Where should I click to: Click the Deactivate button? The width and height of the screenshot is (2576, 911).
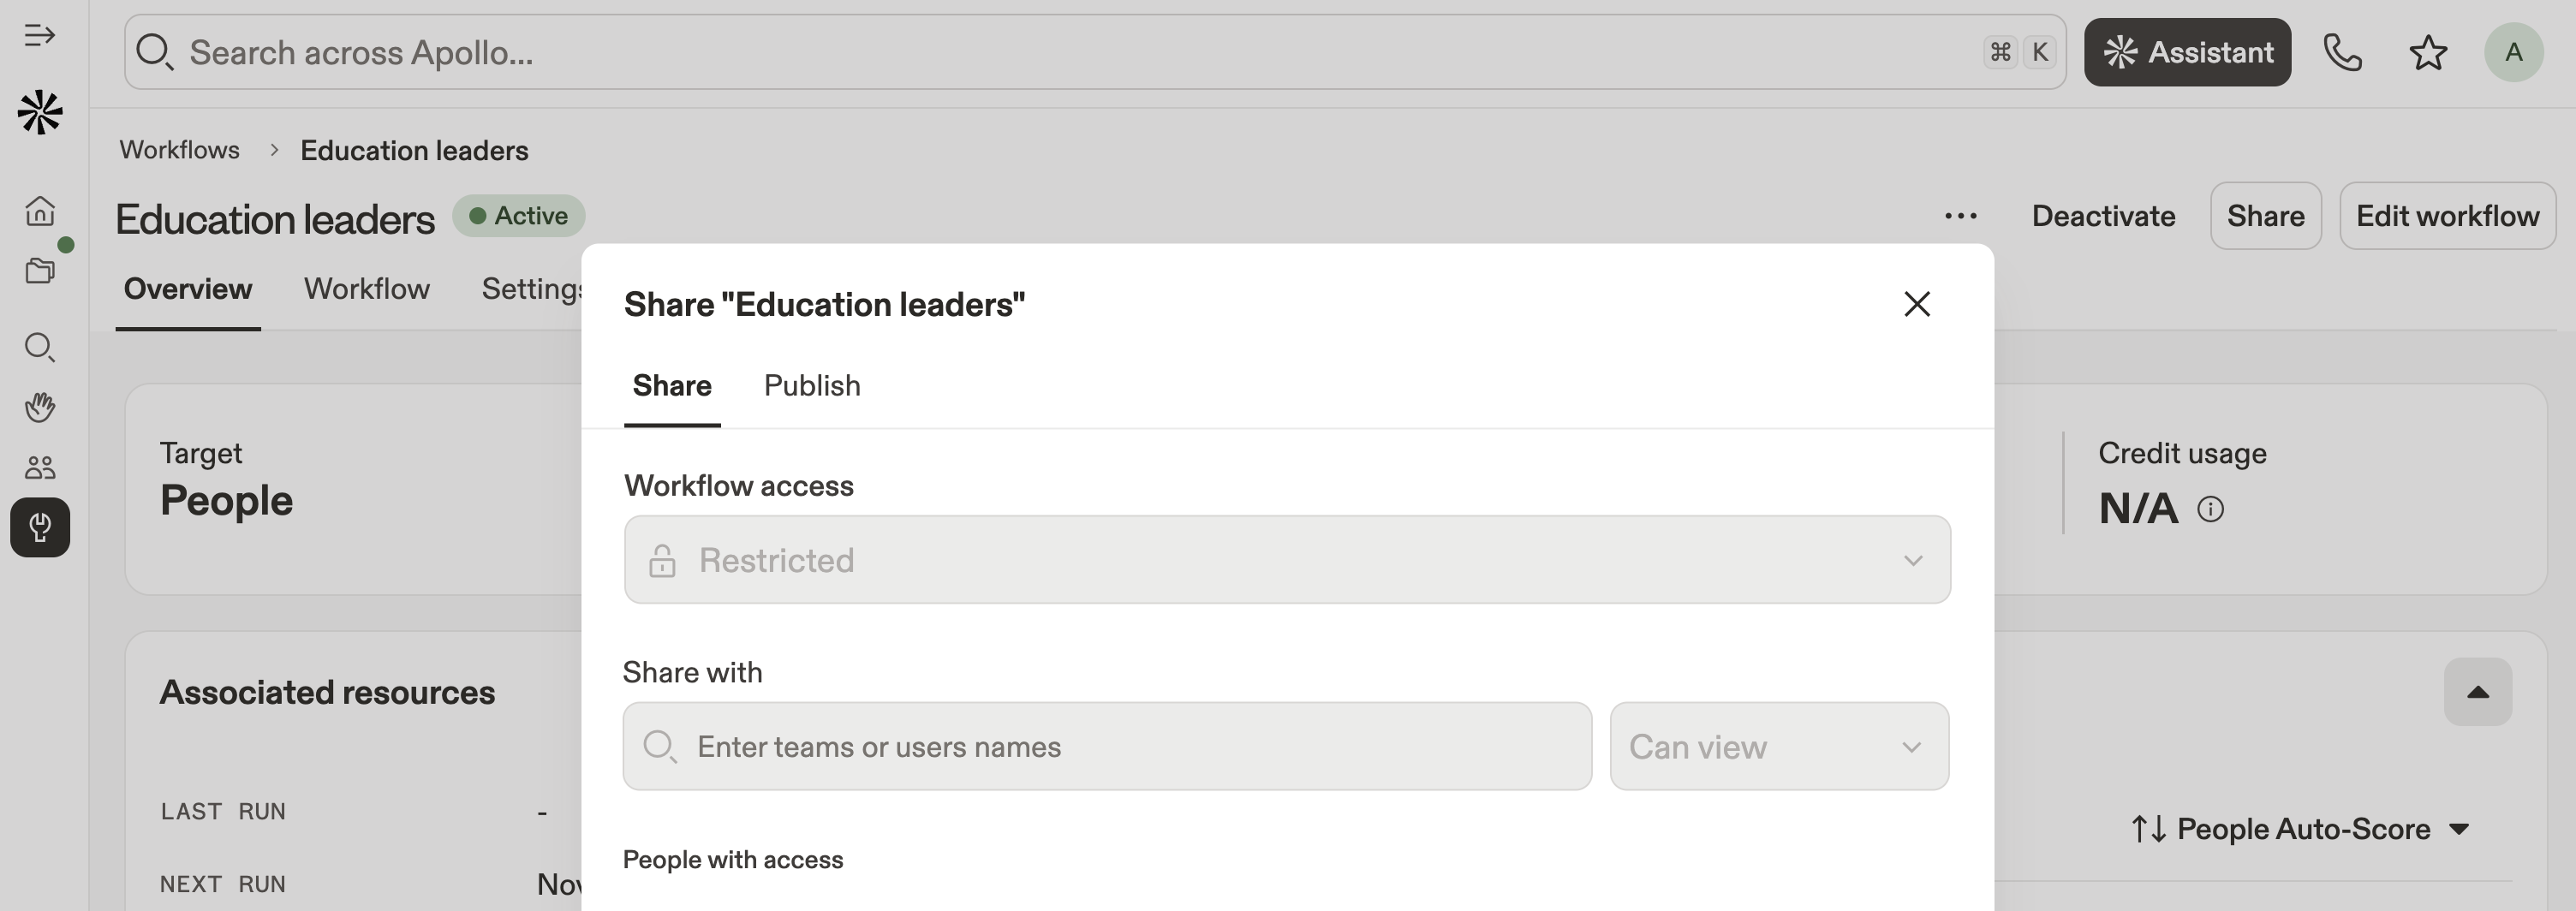(x=2103, y=216)
